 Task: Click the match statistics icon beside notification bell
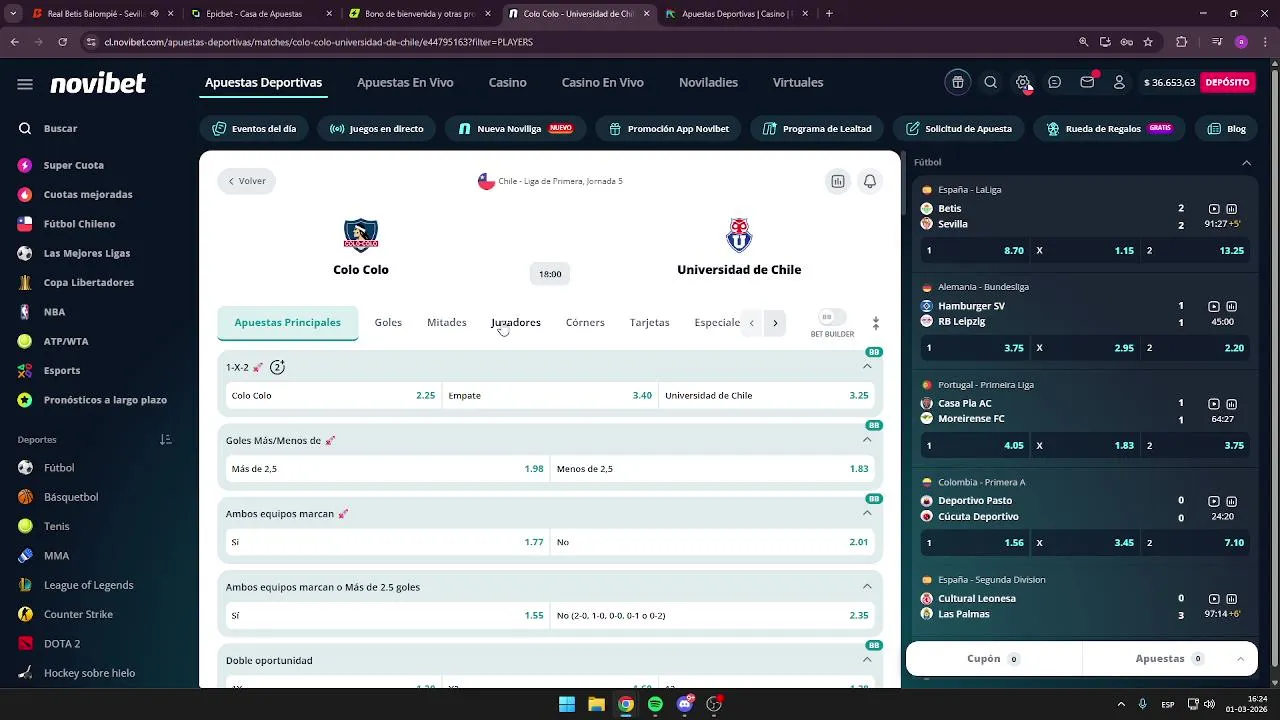pyautogui.click(x=838, y=181)
